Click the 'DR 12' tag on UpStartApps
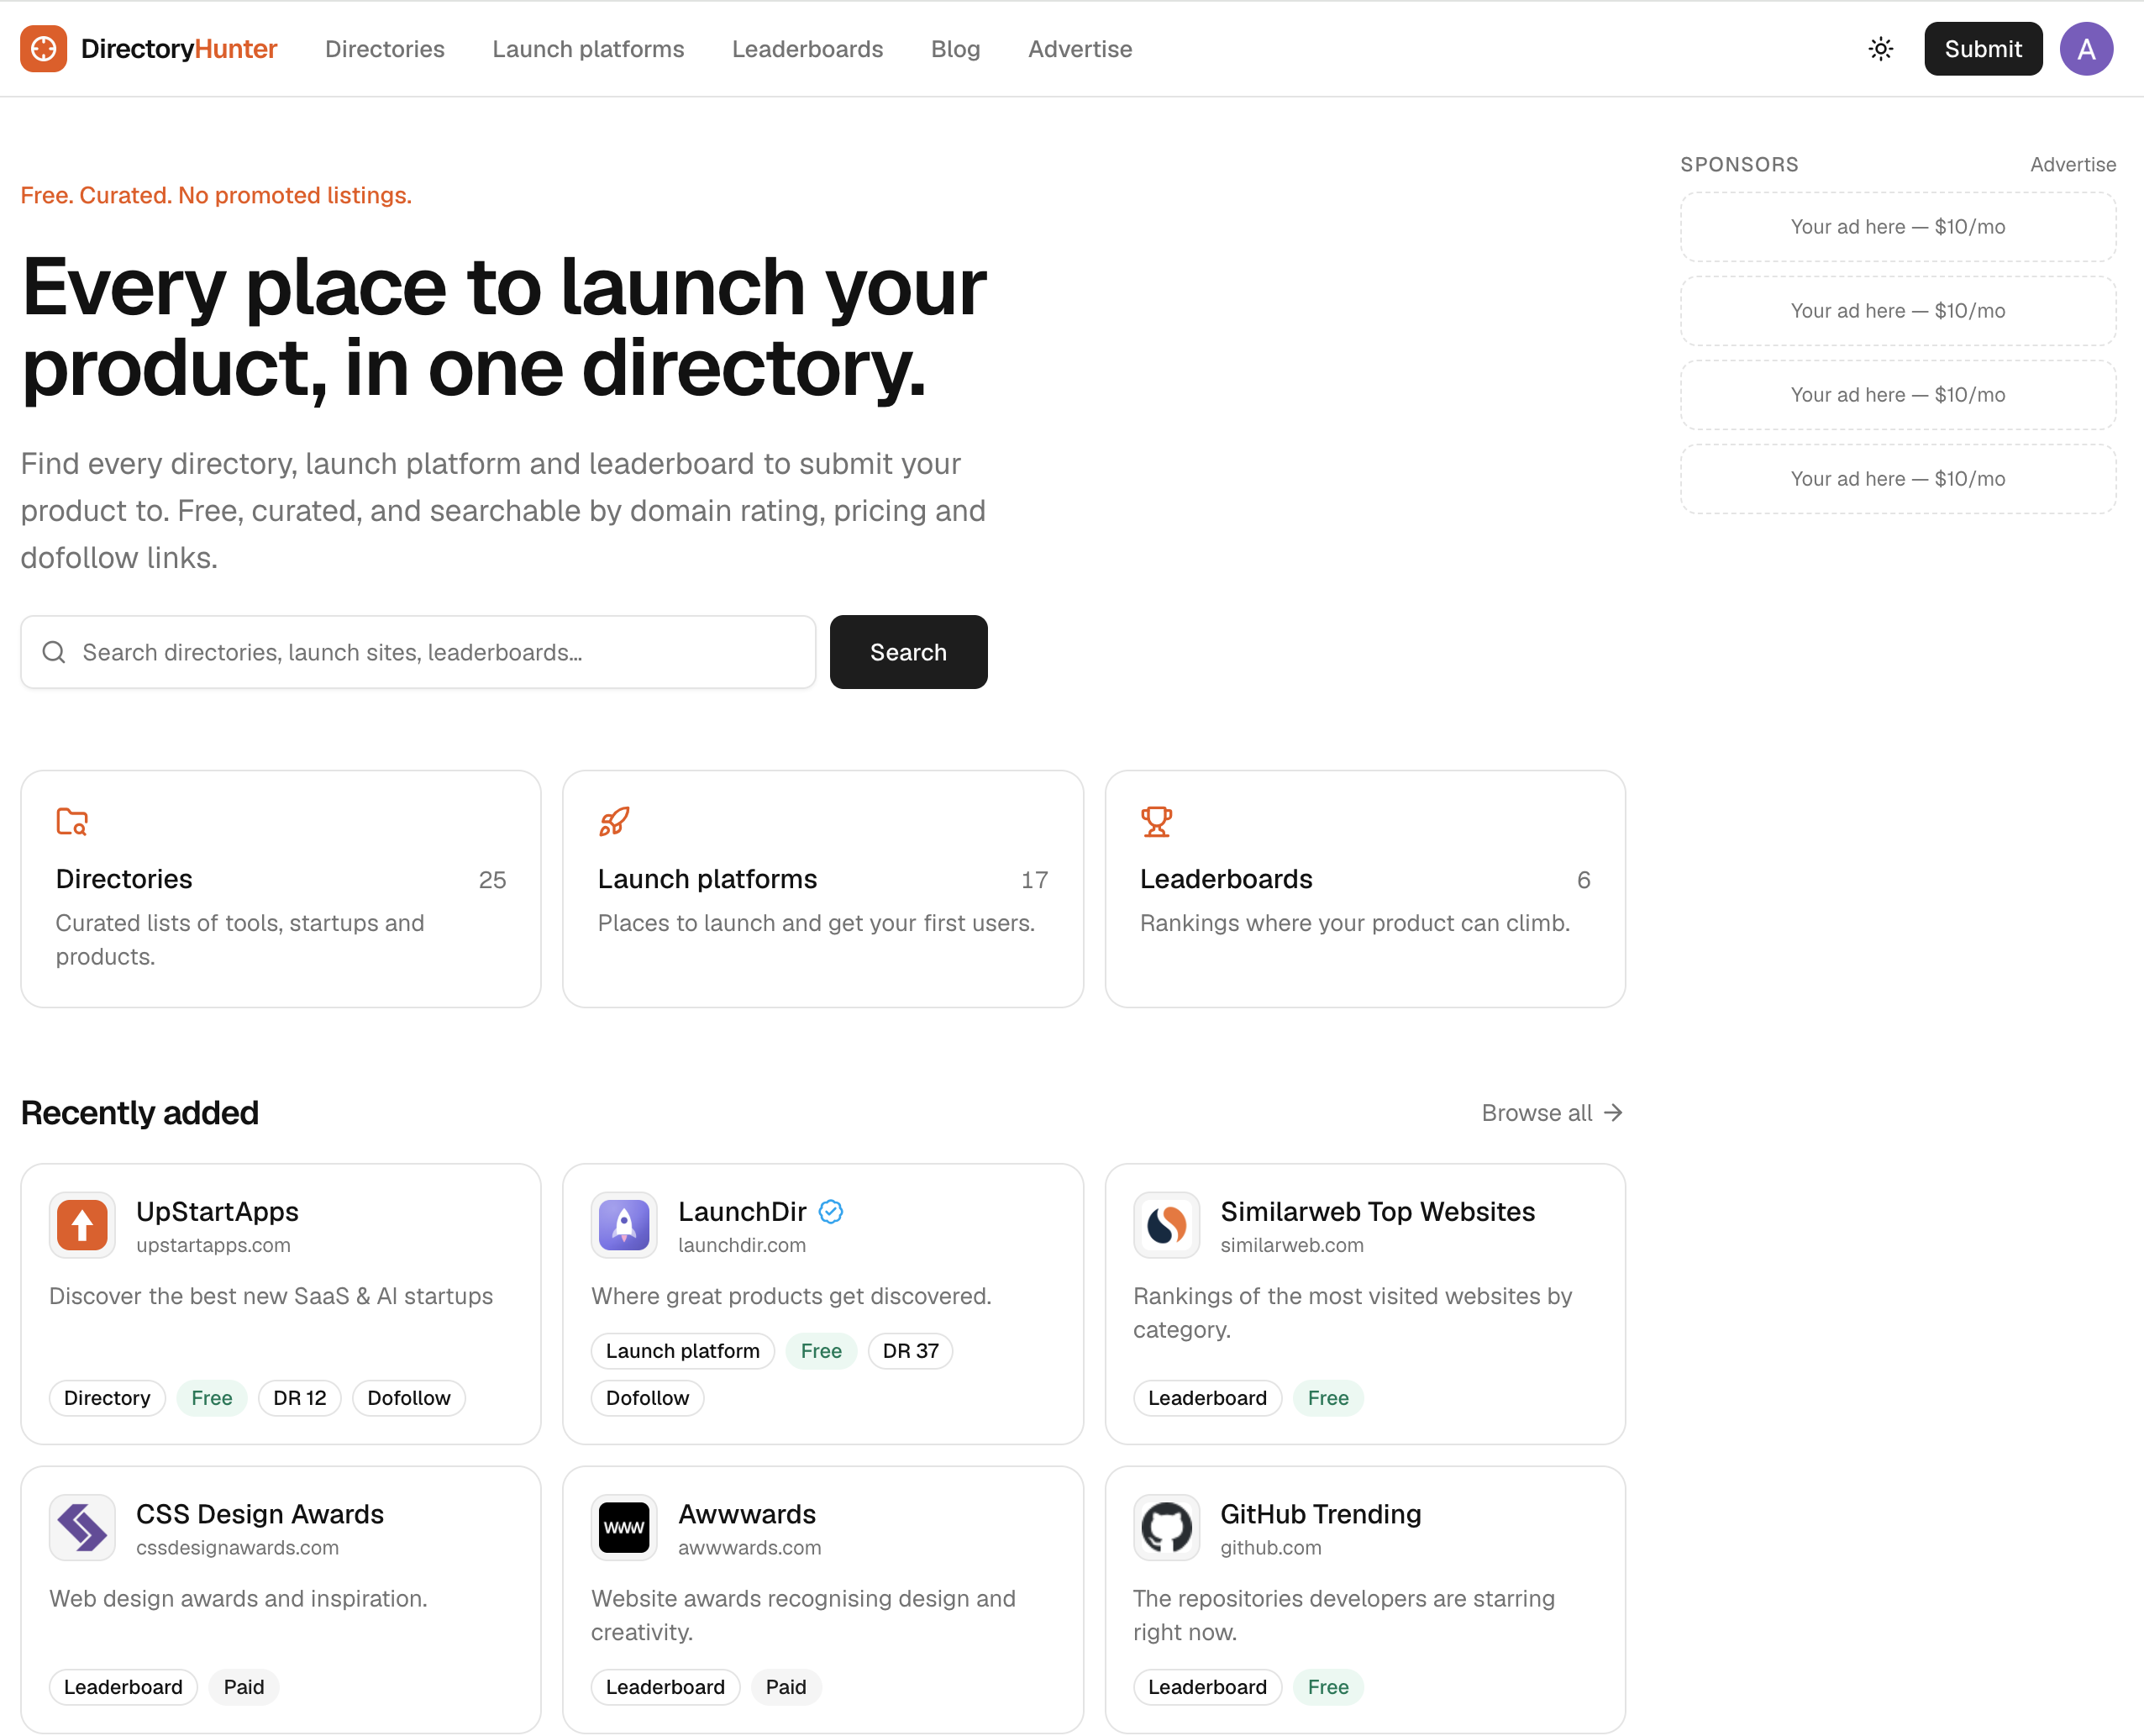2144x1736 pixels. 299,1398
